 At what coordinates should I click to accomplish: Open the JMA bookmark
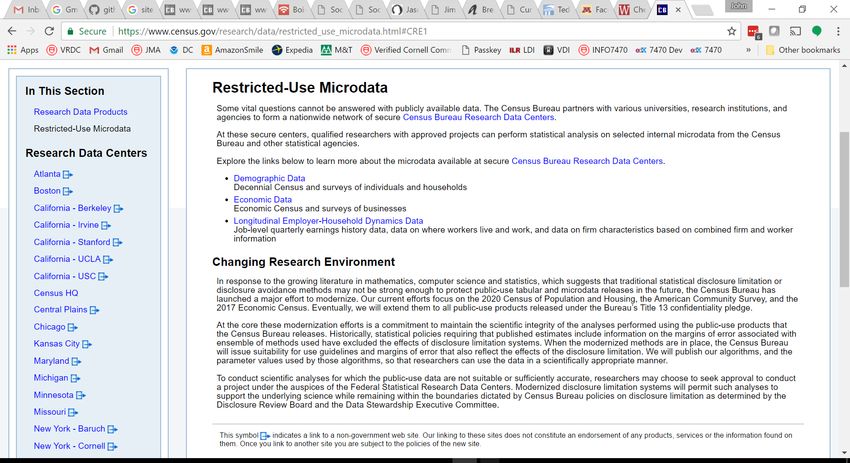coord(146,50)
